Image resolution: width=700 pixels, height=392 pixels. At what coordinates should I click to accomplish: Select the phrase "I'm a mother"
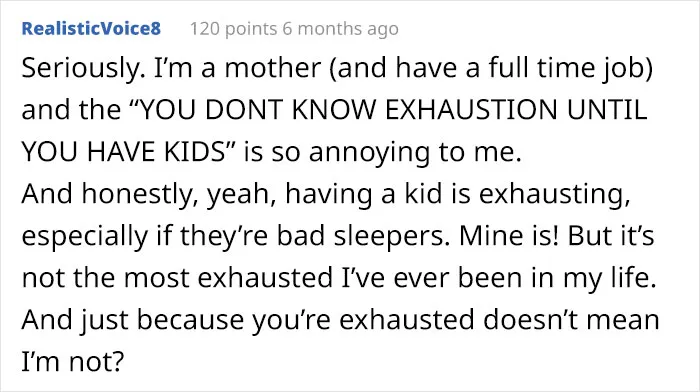pos(238,68)
